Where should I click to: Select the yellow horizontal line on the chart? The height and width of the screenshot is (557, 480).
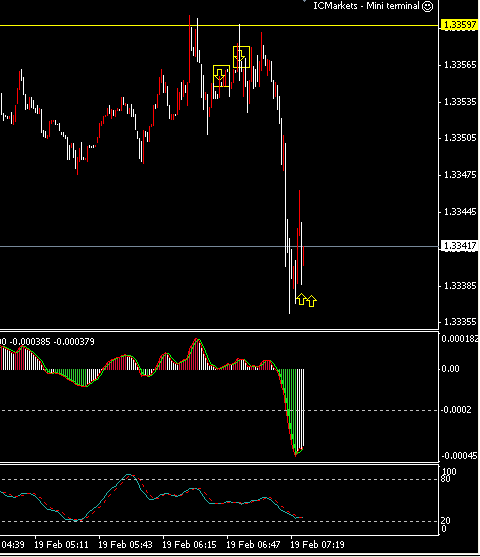[219, 26]
